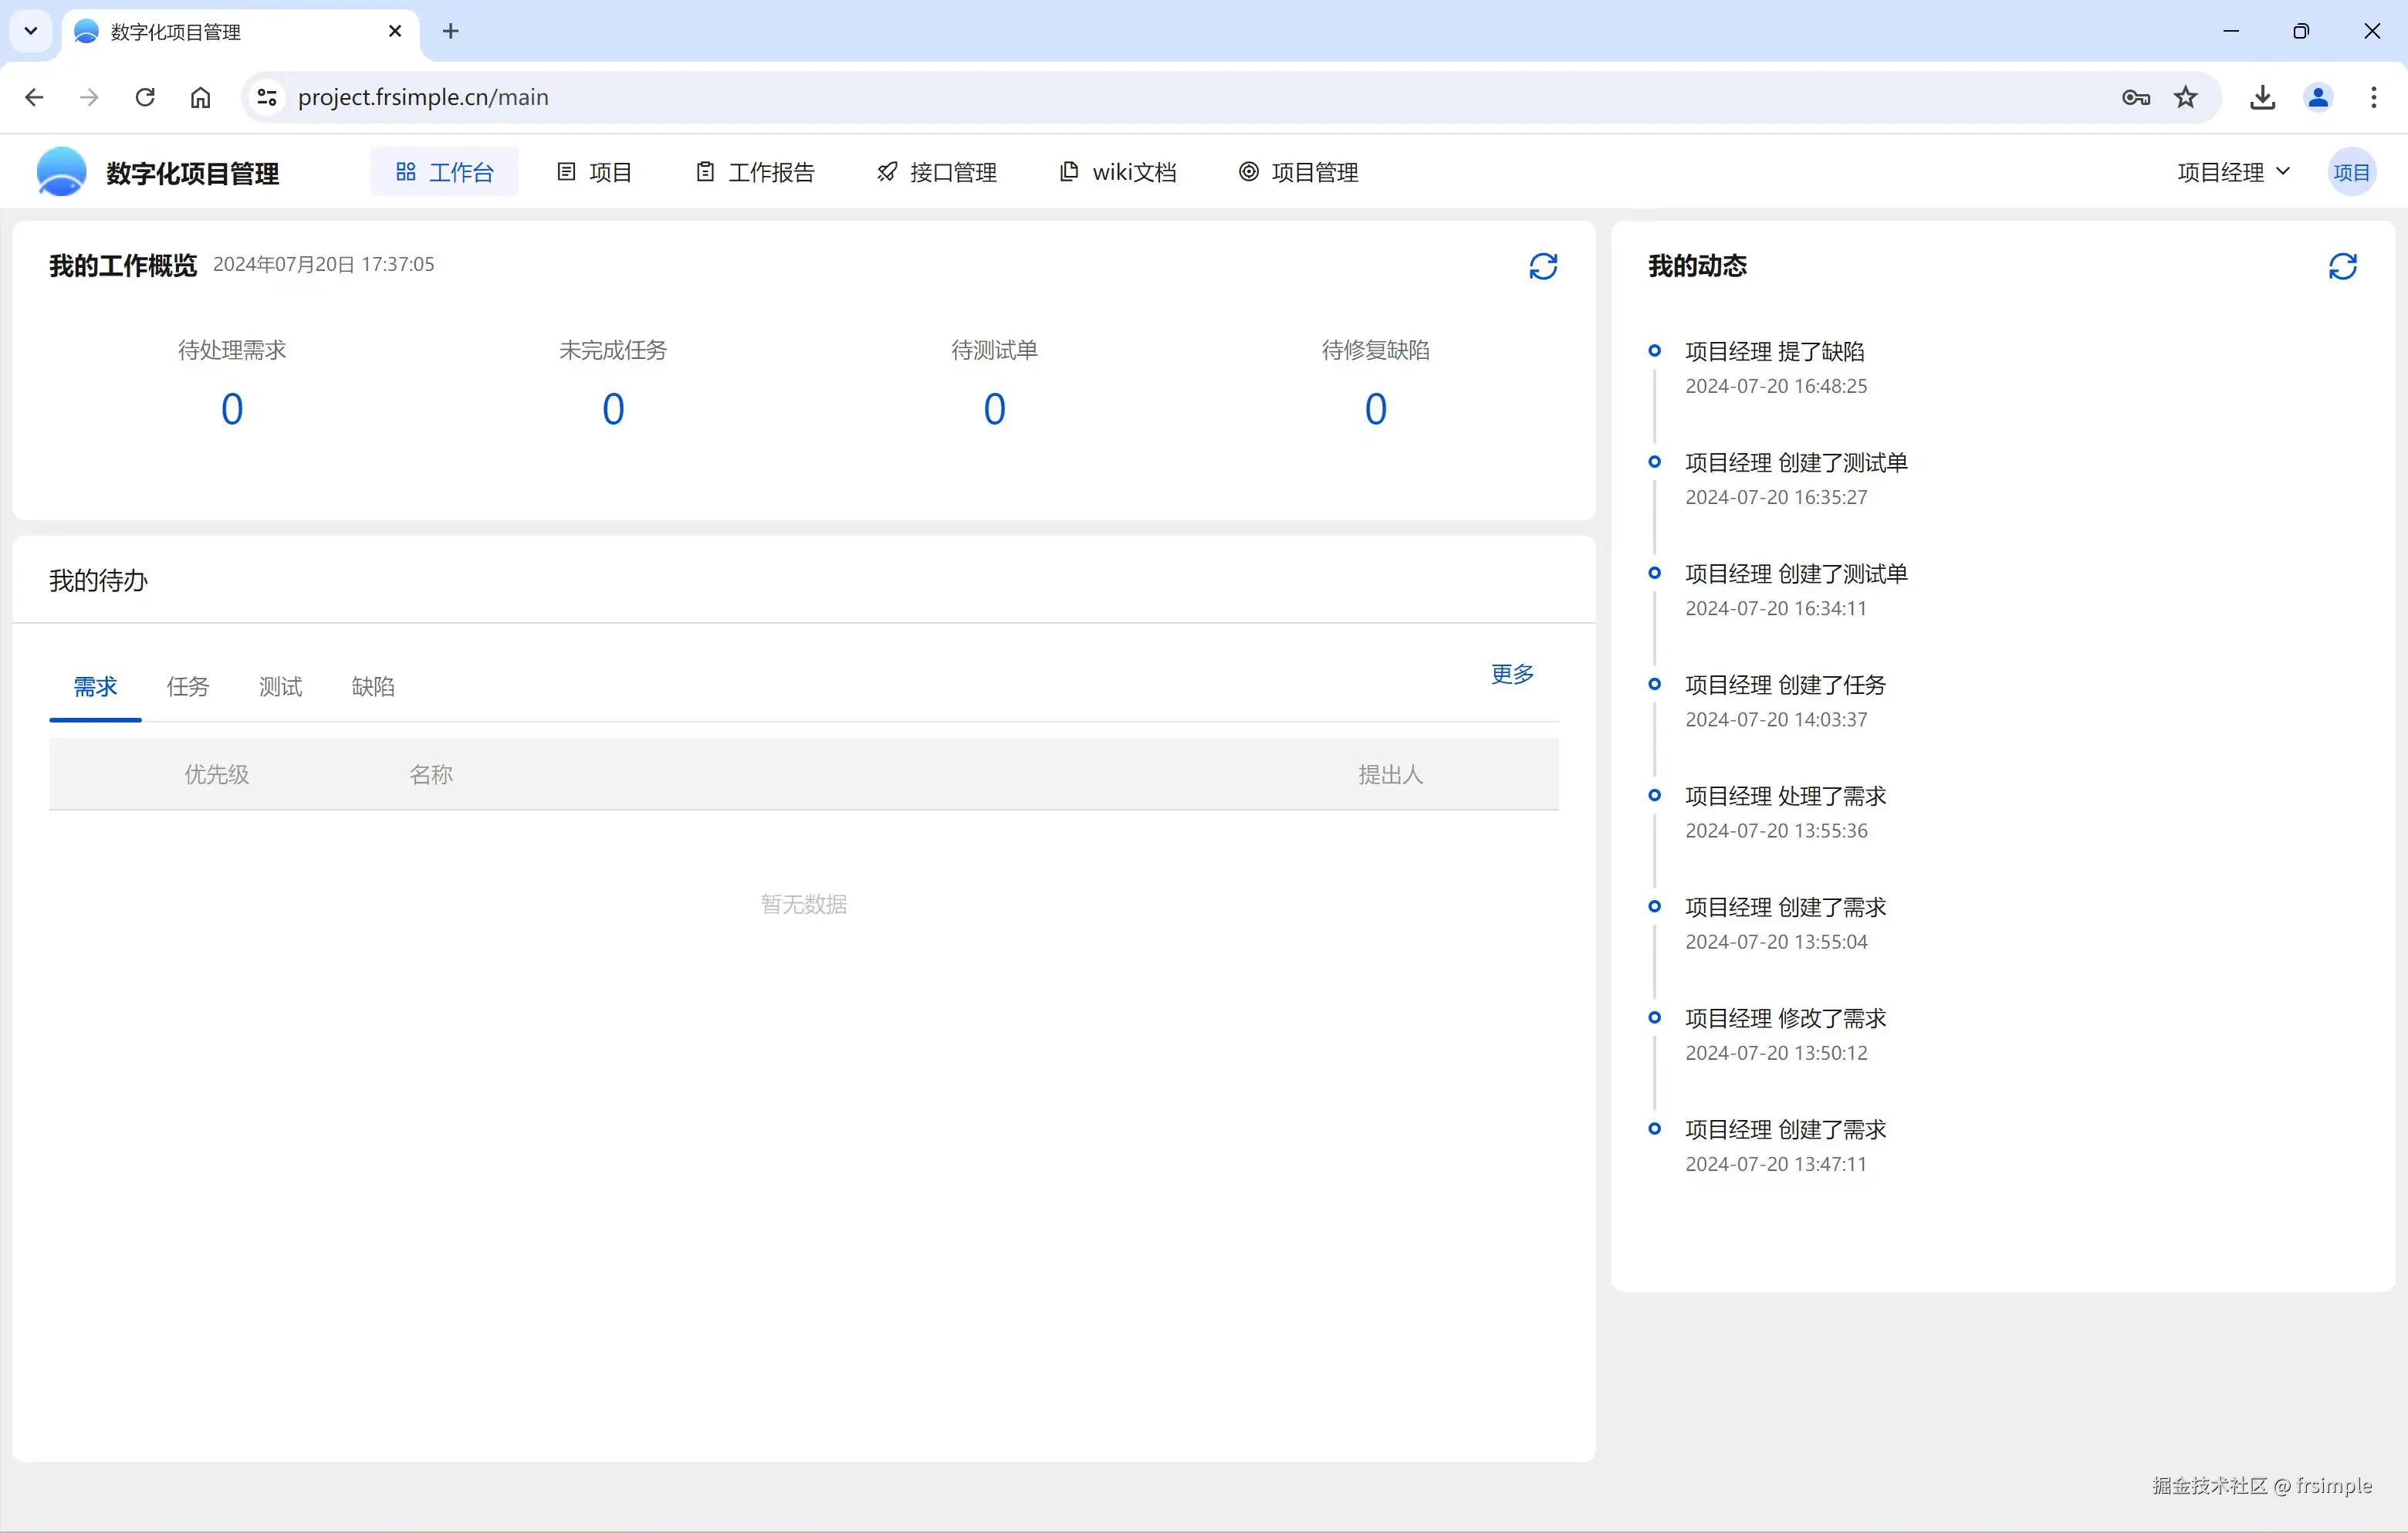Open the site information icon in address bar
The height and width of the screenshot is (1533, 2408).
[x=265, y=97]
